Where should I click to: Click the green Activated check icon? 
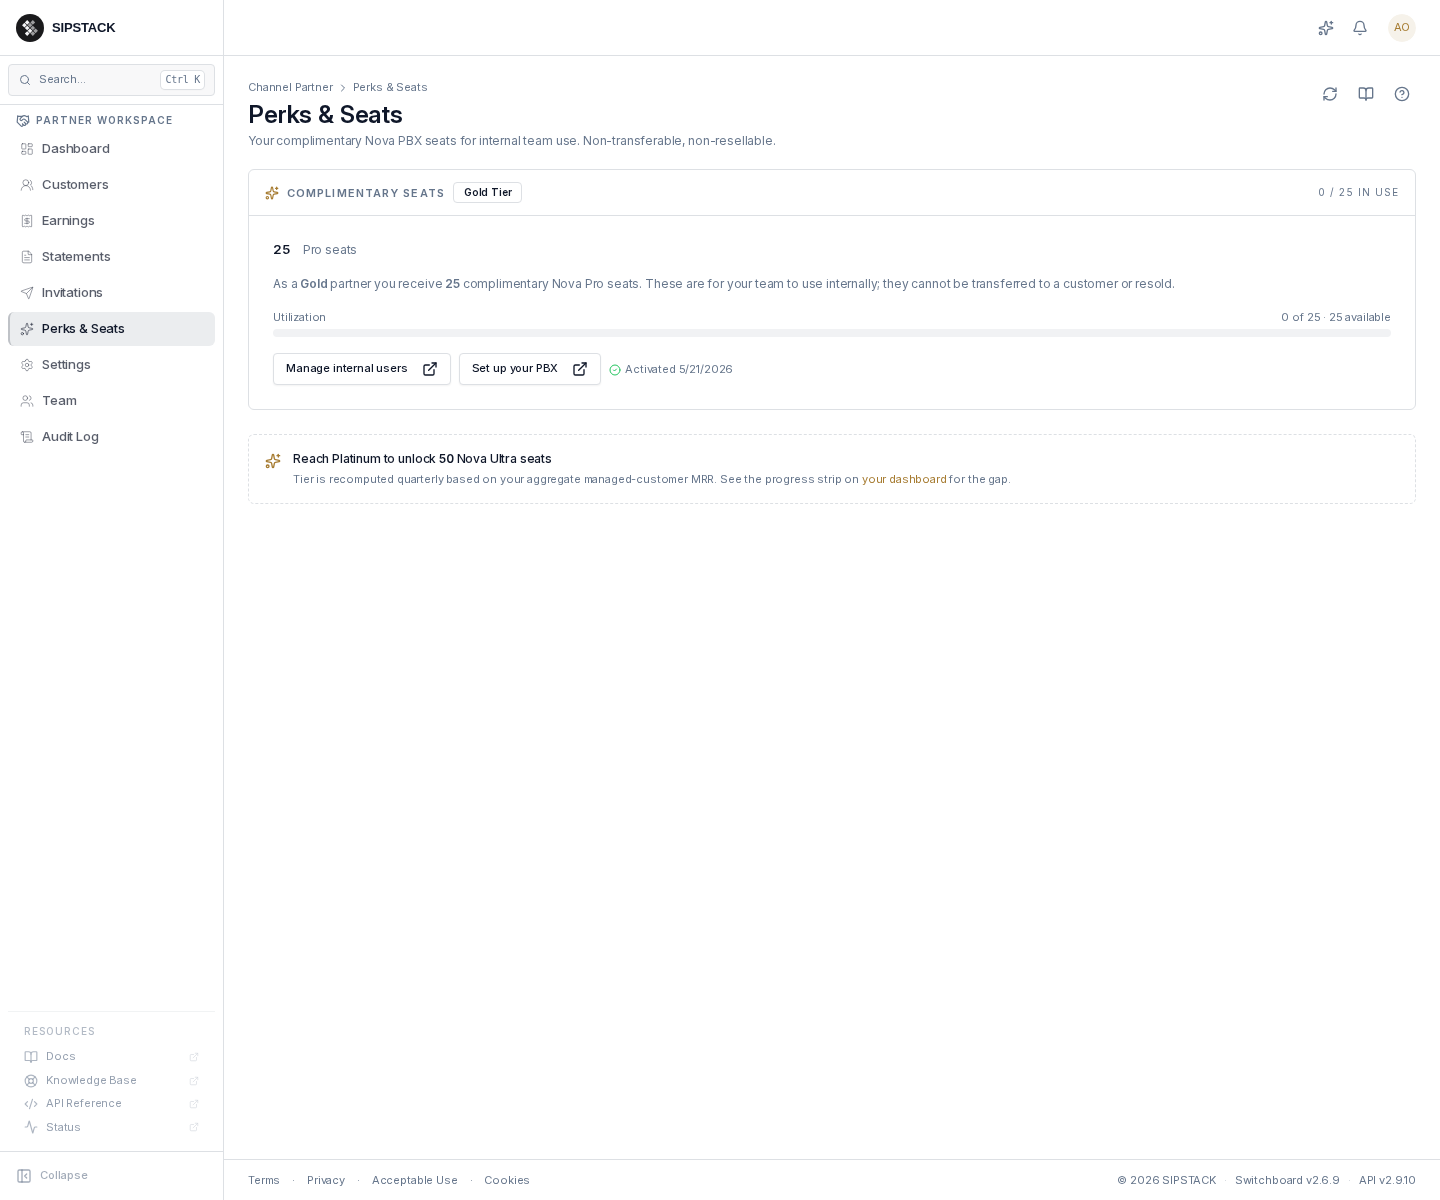click(615, 370)
